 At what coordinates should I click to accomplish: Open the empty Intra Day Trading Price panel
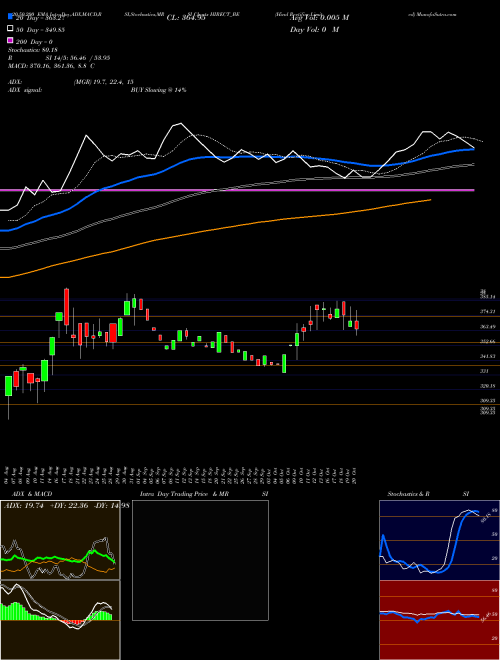point(200,560)
